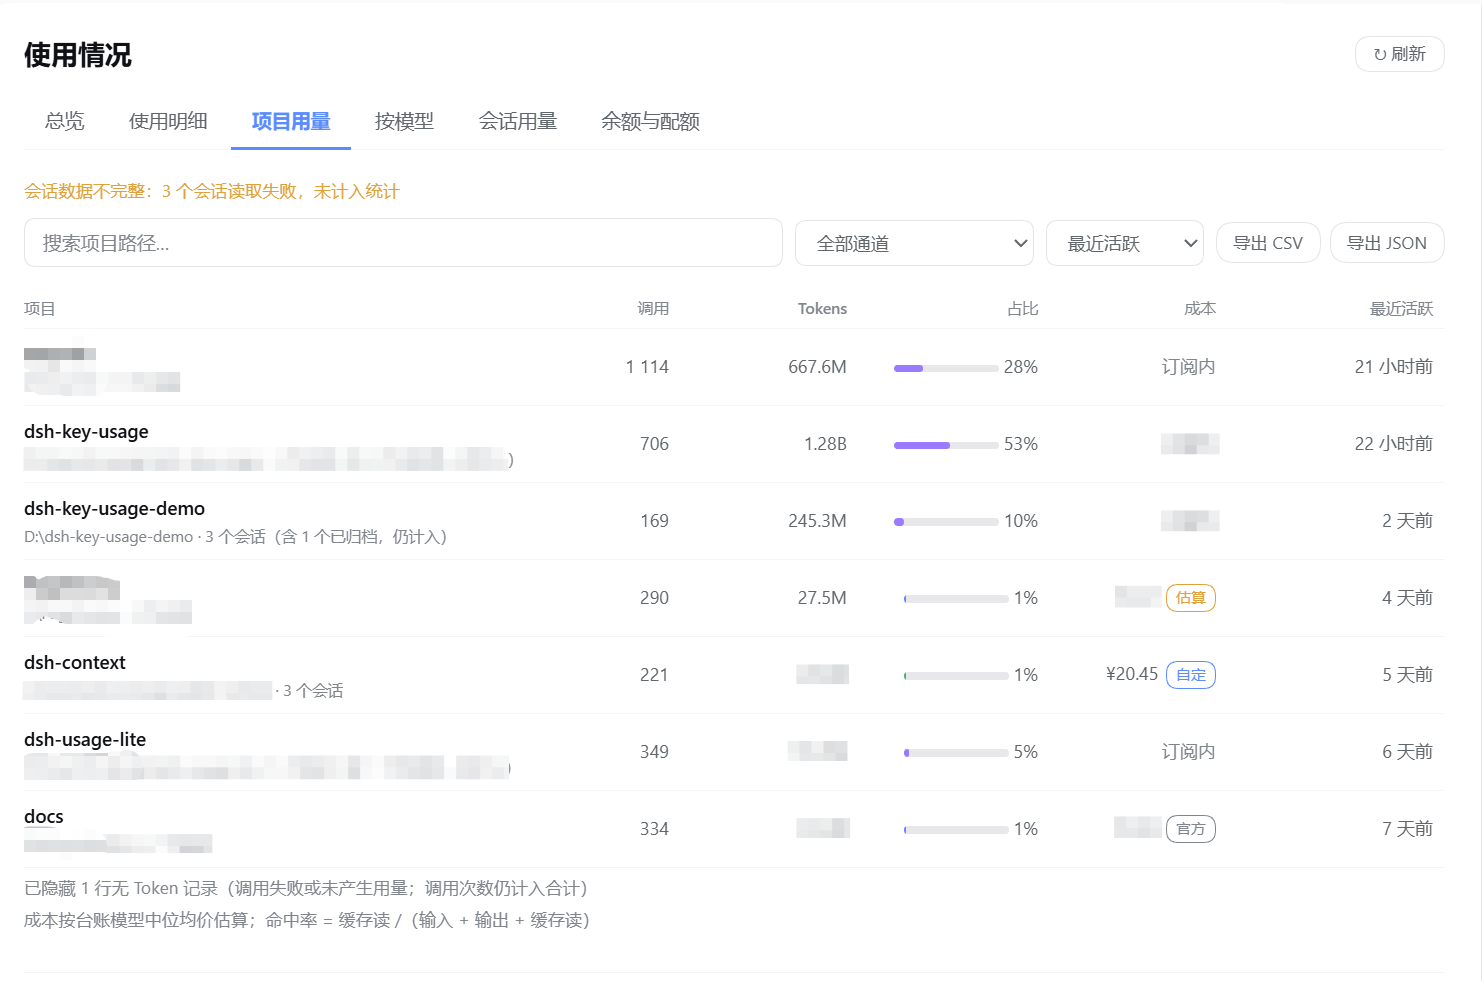Click the 项目 column header

point(40,309)
